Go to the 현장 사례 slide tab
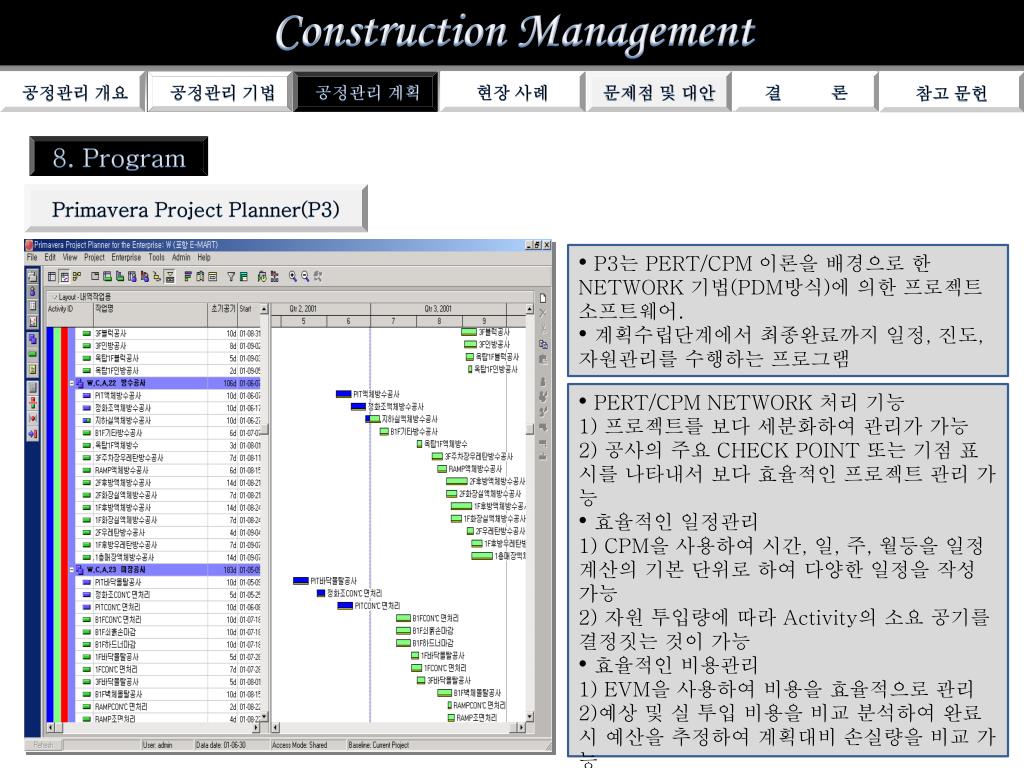This screenshot has width=1024, height=768. click(512, 92)
